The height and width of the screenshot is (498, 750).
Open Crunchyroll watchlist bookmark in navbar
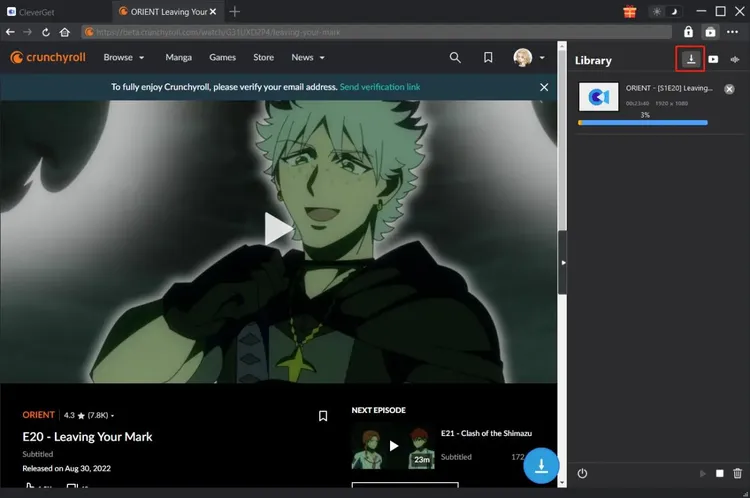[488, 58]
